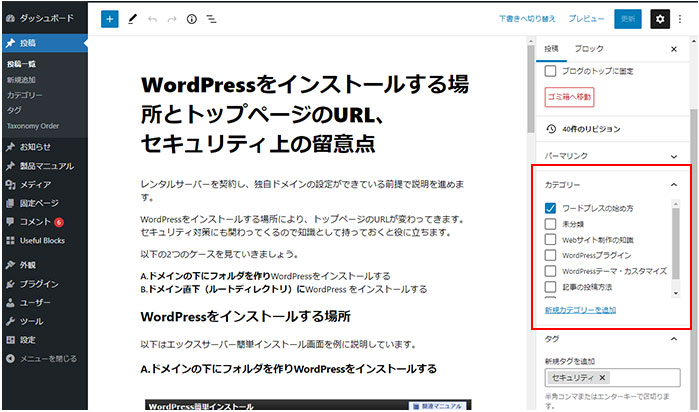
Task: Click the blue add block plus button
Action: [x=110, y=19]
